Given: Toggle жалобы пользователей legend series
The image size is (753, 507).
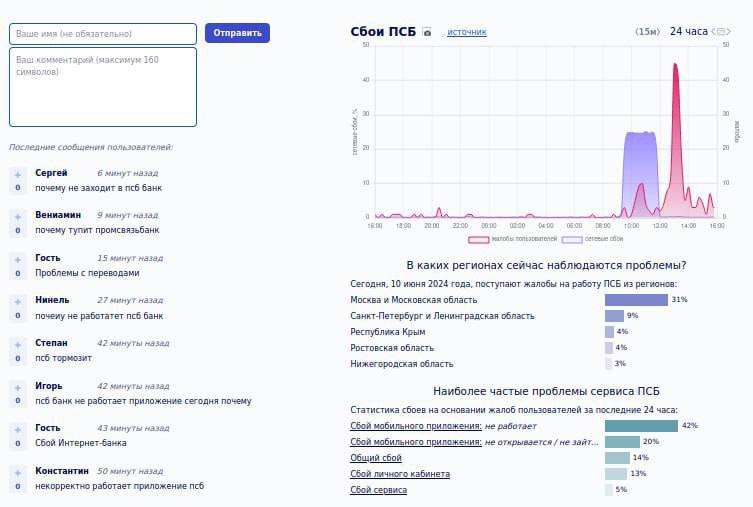Looking at the screenshot, I should click(x=512, y=239).
